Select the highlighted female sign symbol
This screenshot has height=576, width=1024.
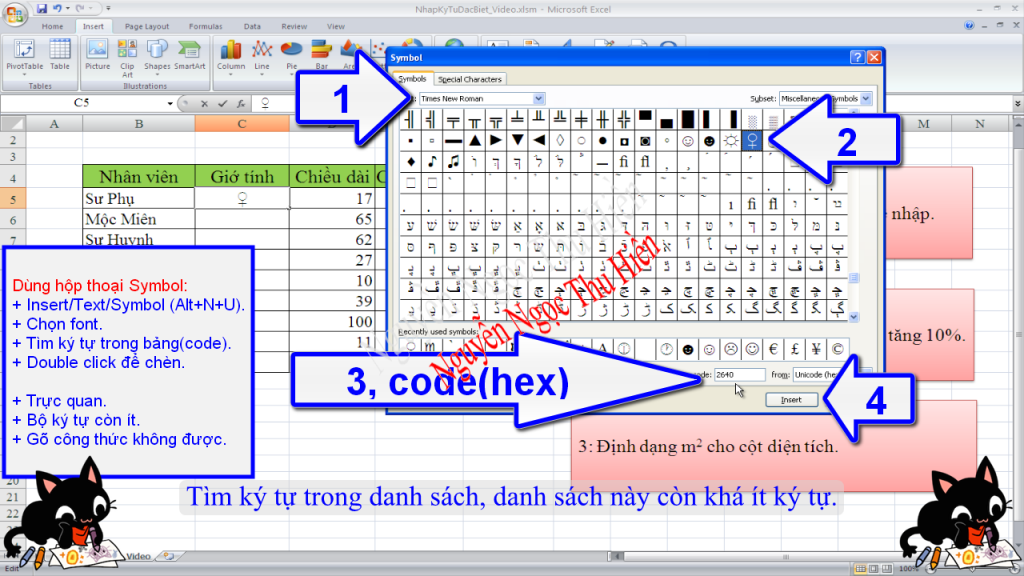(x=753, y=141)
